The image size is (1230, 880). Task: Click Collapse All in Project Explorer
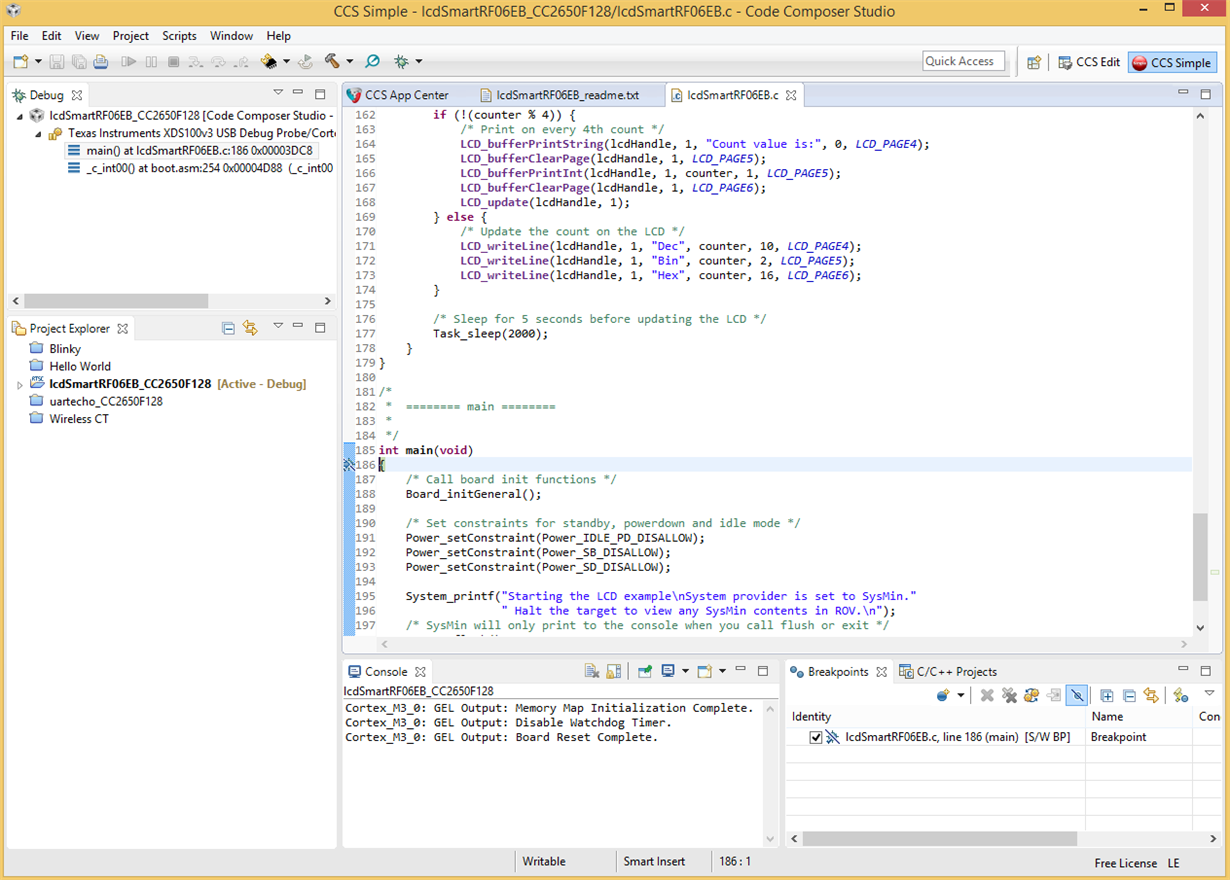(x=228, y=328)
